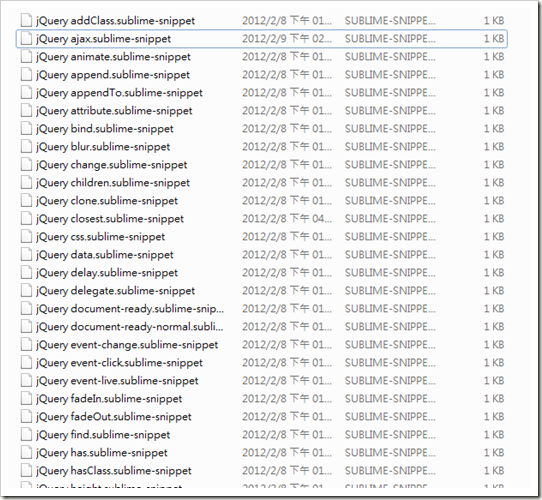Viewport: 542px width, 500px height.
Task: Click the file name jQuery find.sublime-snippet
Action: (x=103, y=434)
